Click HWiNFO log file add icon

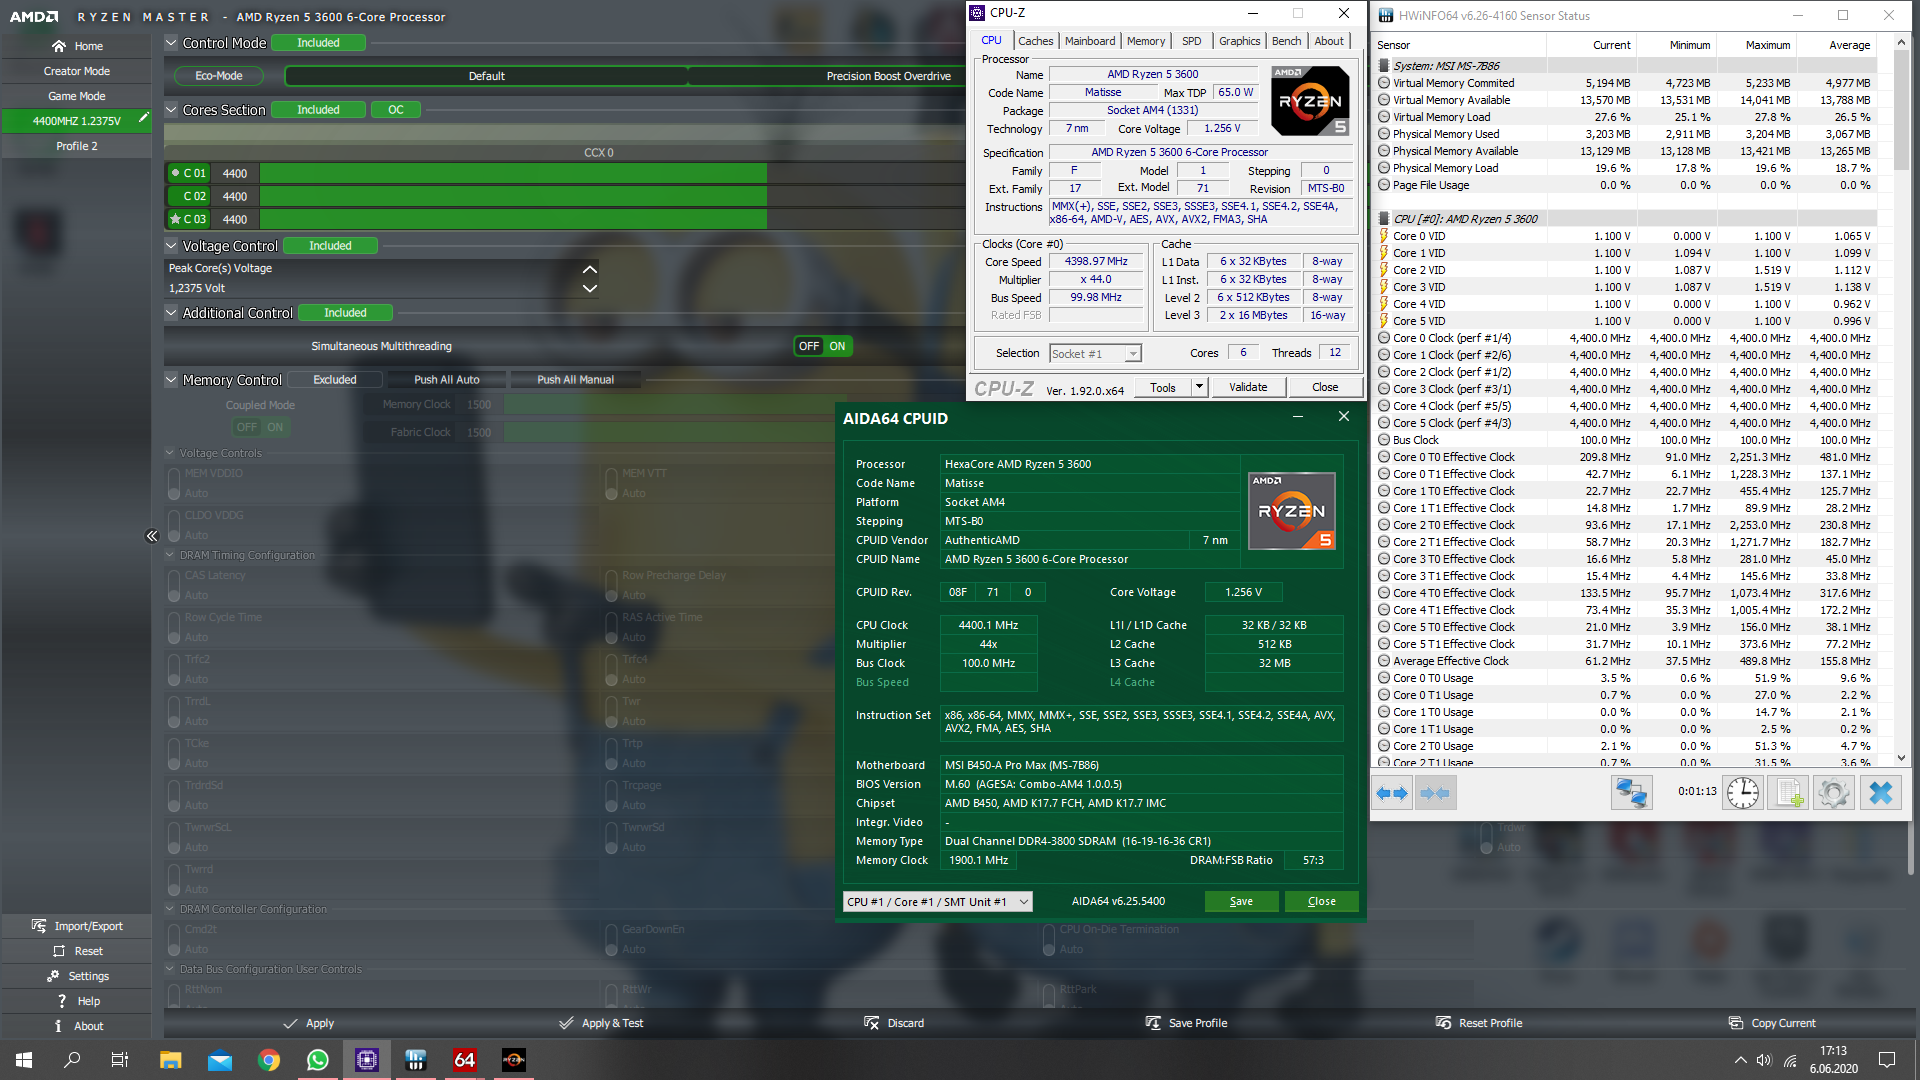point(1787,793)
